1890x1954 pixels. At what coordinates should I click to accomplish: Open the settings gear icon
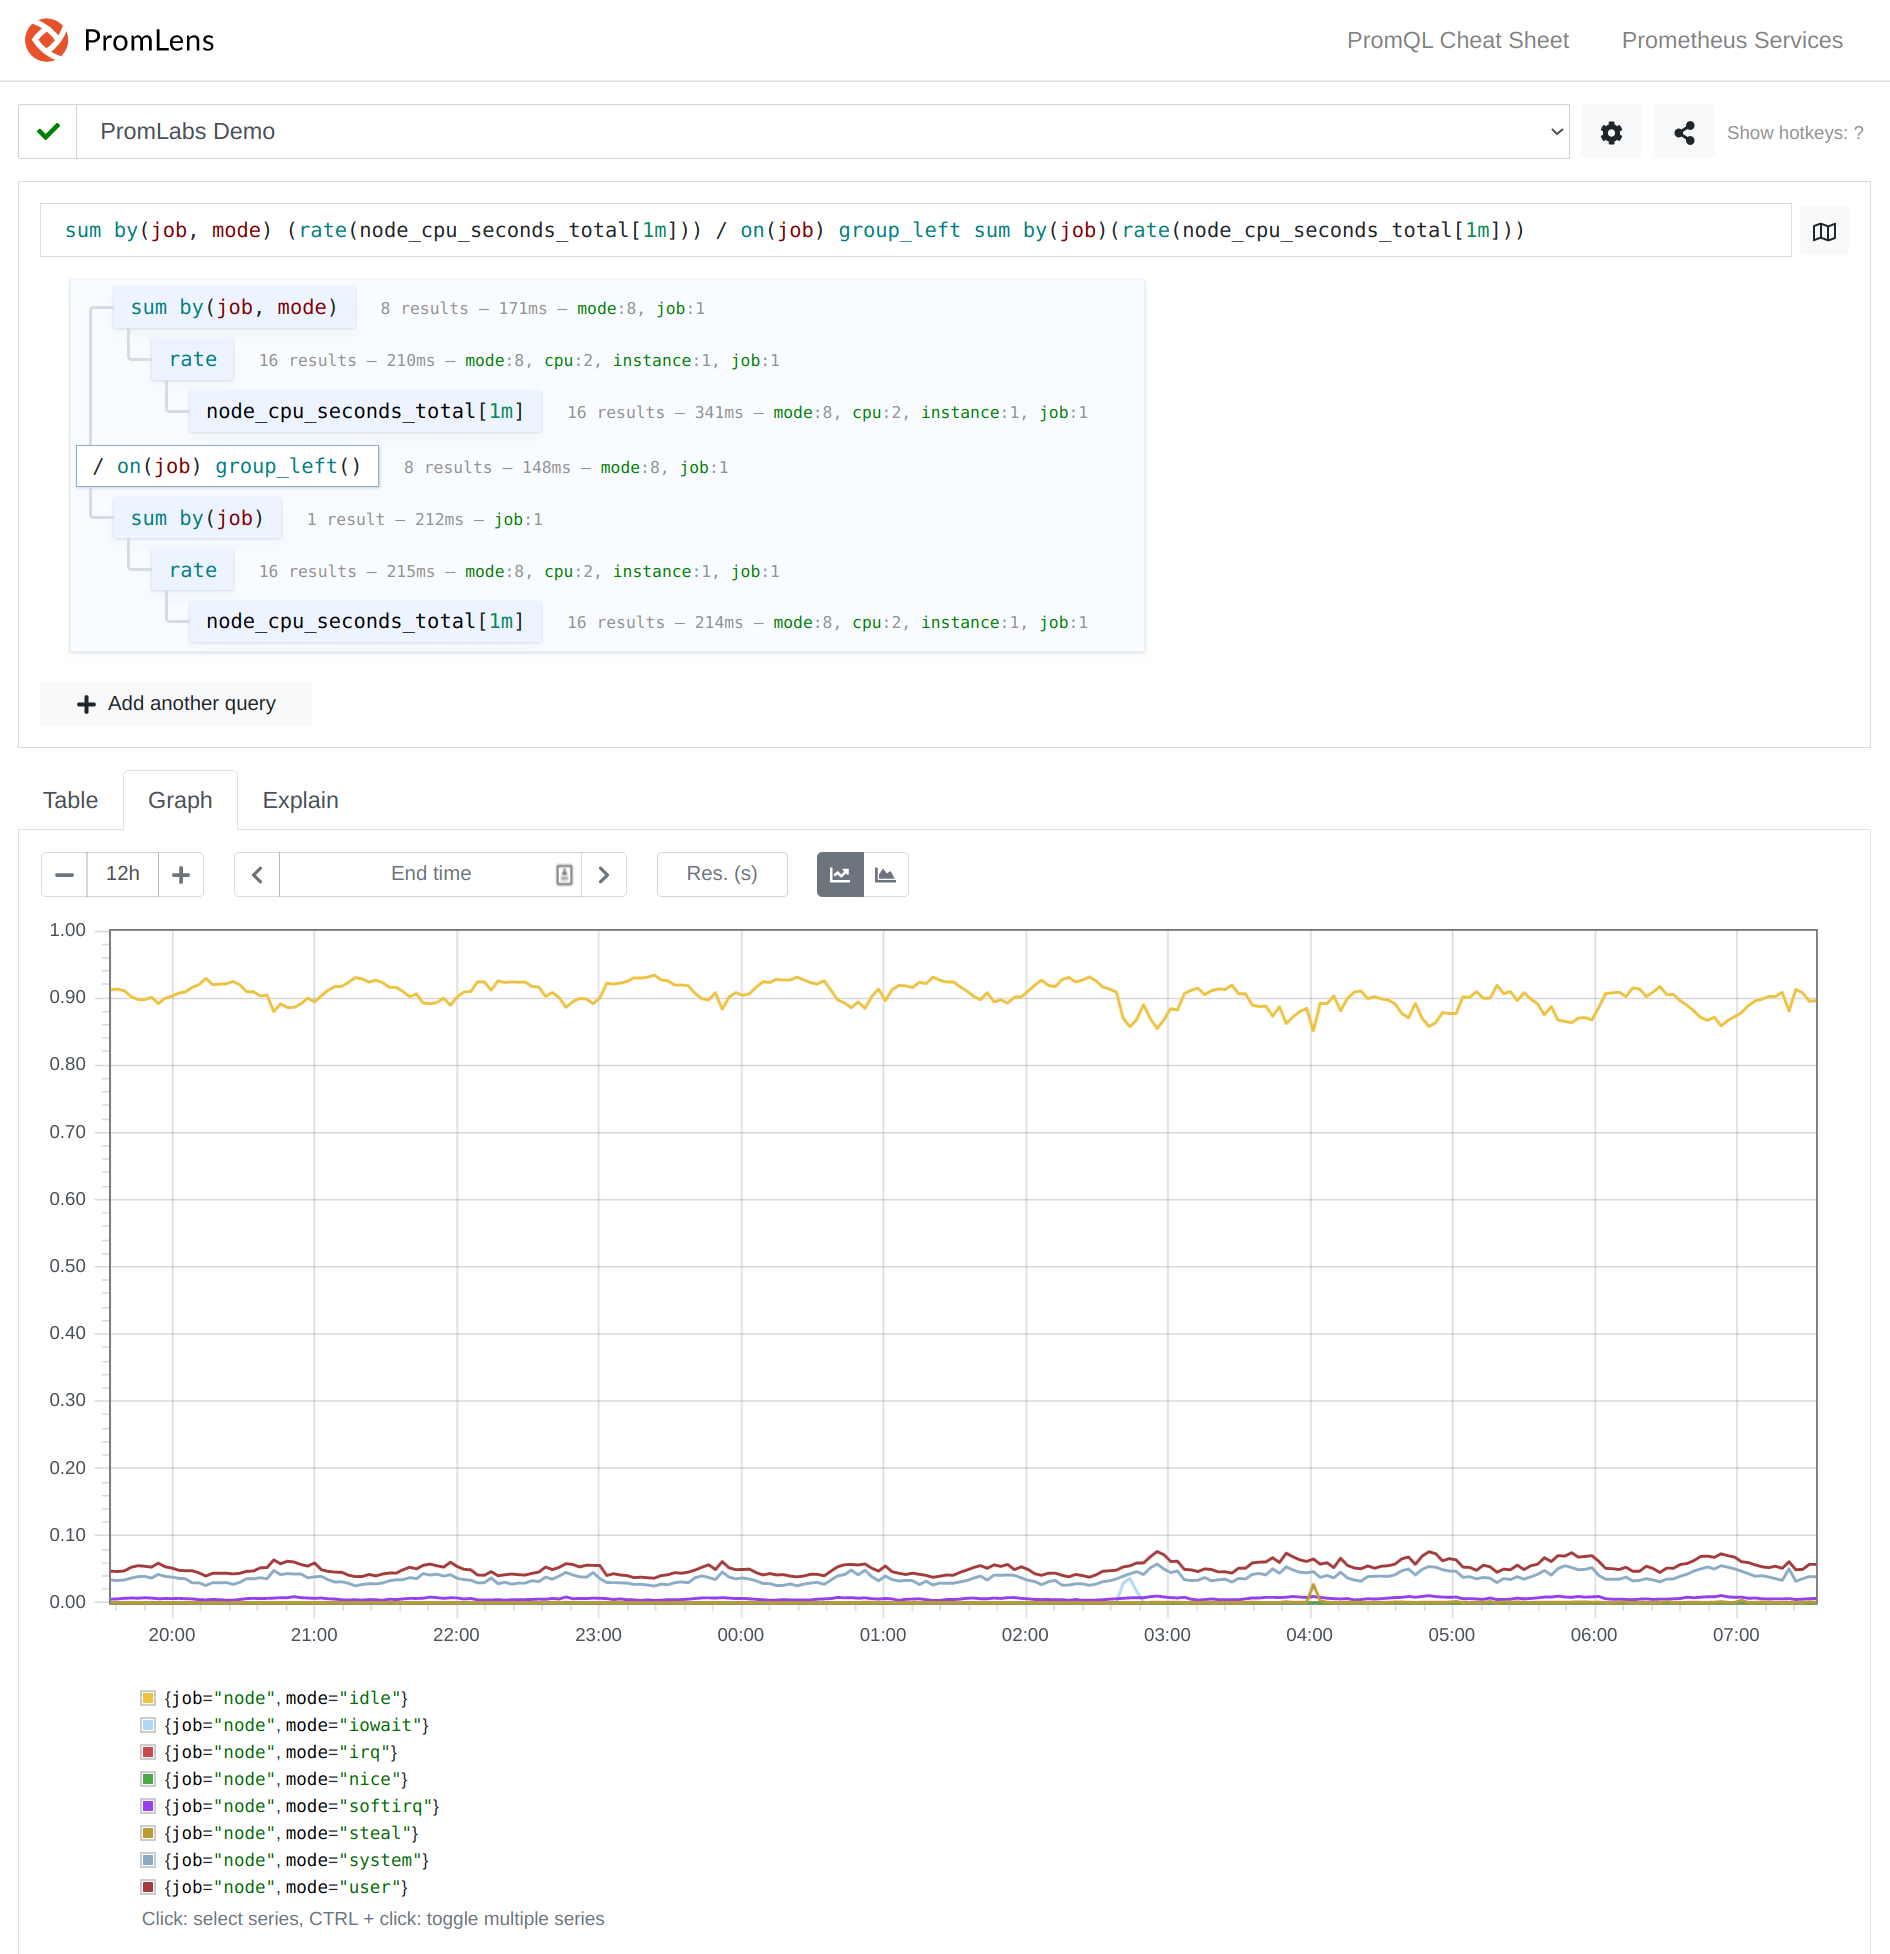(1611, 131)
